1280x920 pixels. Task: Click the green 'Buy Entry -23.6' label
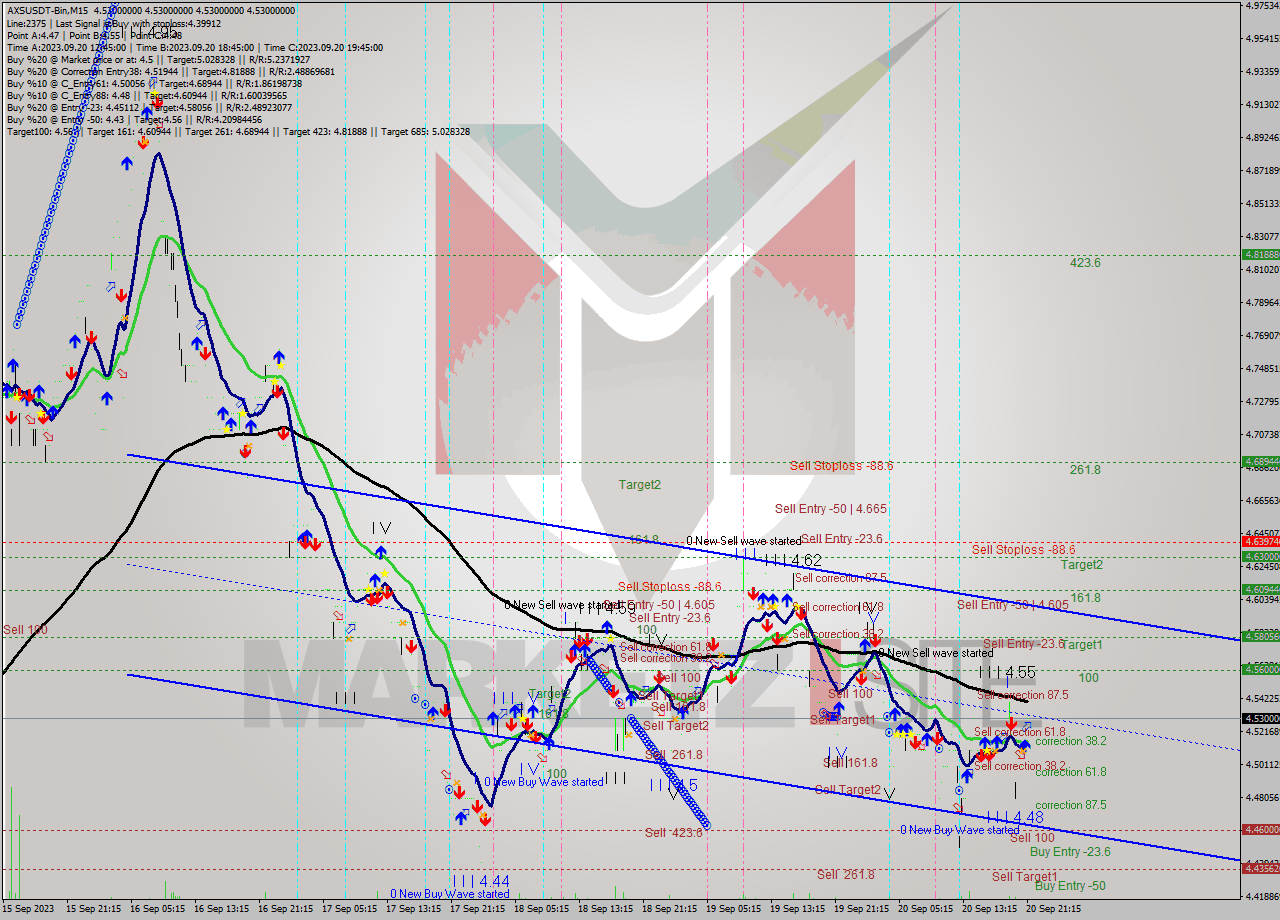coord(1070,852)
